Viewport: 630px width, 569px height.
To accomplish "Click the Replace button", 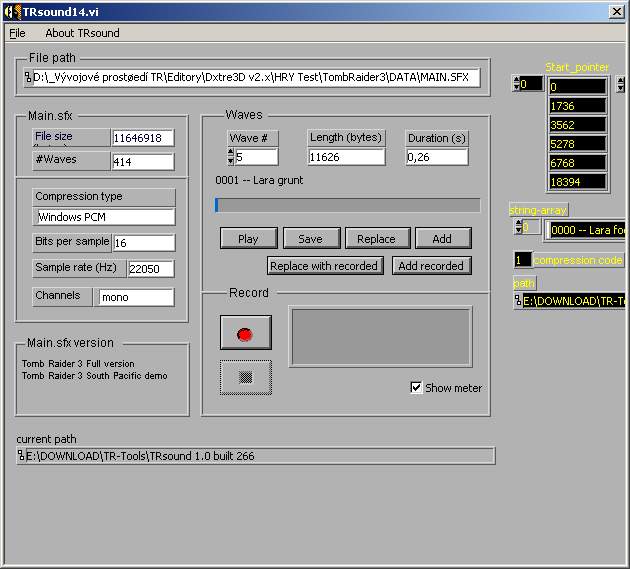I will [377, 239].
